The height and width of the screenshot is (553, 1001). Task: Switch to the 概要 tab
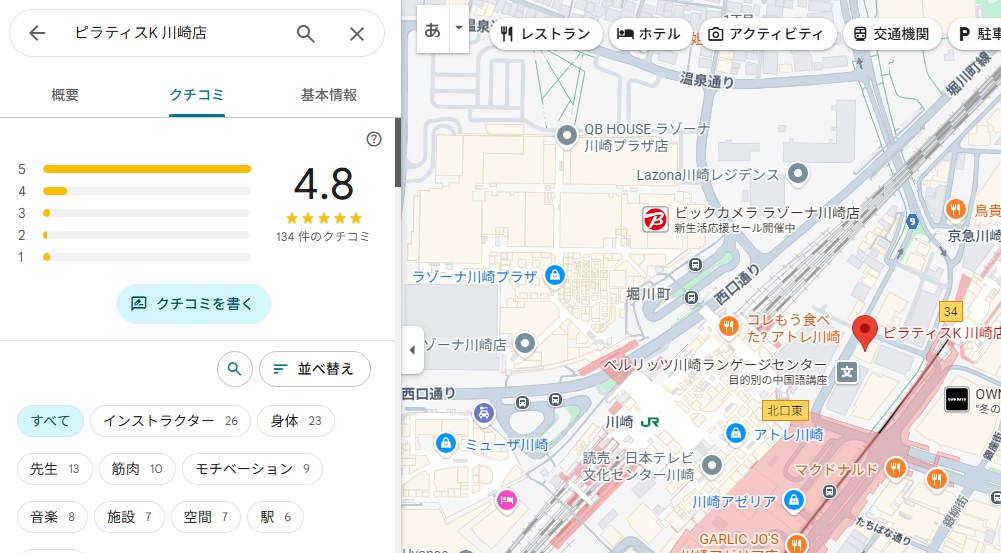pos(65,95)
